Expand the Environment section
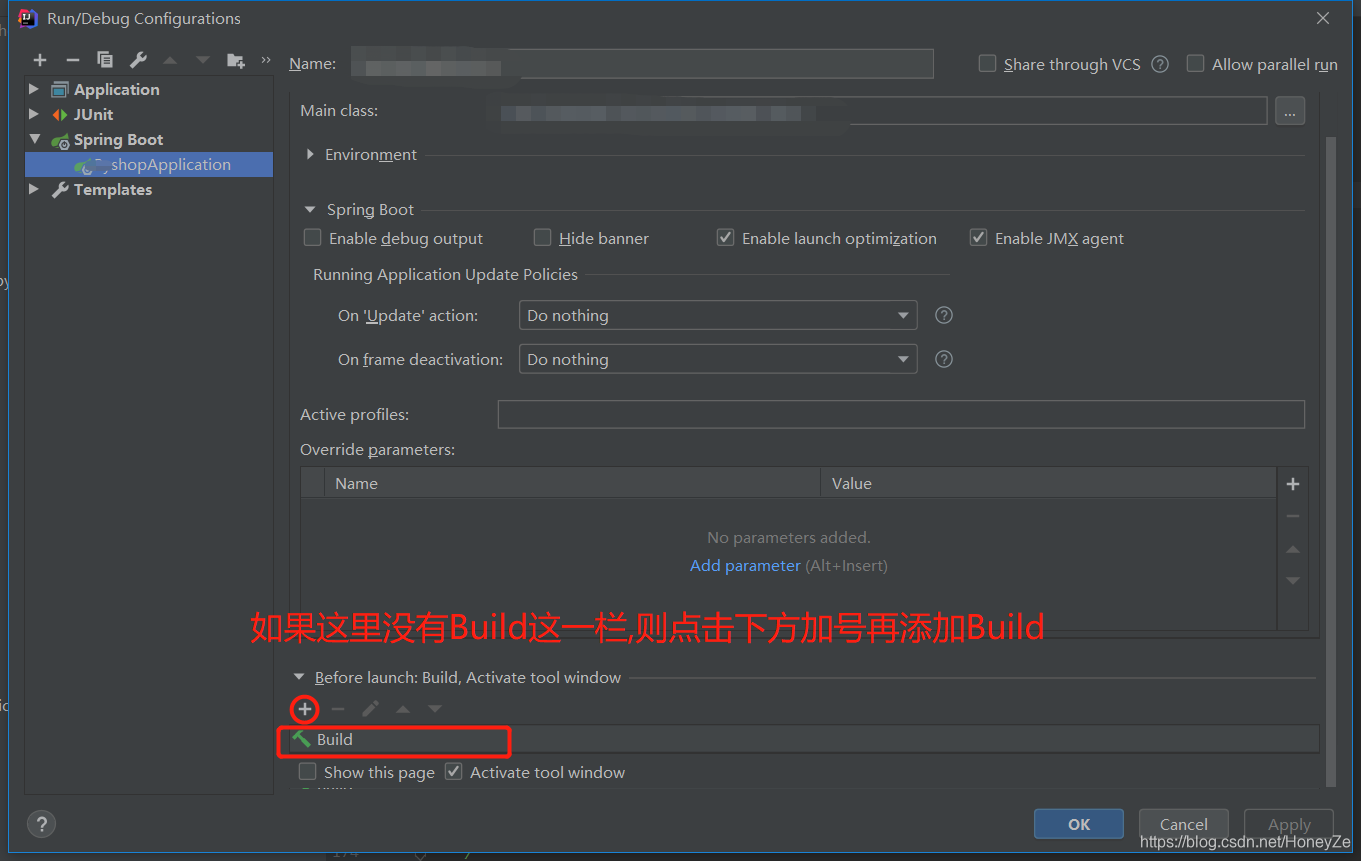 point(310,154)
